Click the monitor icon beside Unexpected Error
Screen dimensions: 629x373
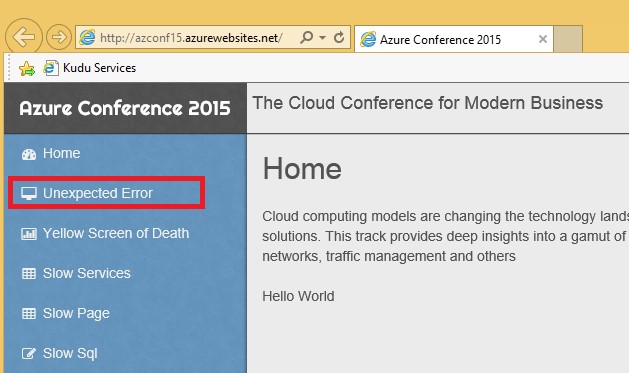pyautogui.click(x=29, y=193)
